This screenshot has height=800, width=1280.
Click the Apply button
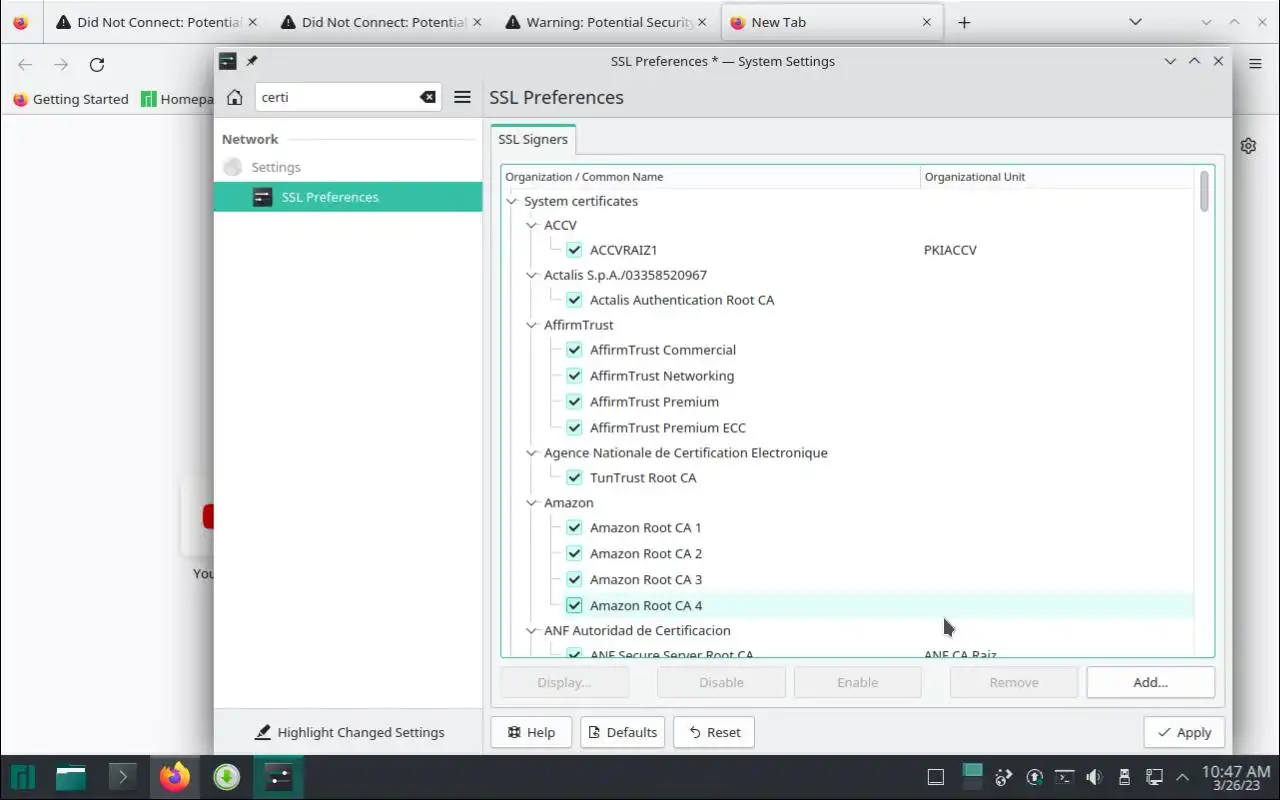click(1184, 732)
